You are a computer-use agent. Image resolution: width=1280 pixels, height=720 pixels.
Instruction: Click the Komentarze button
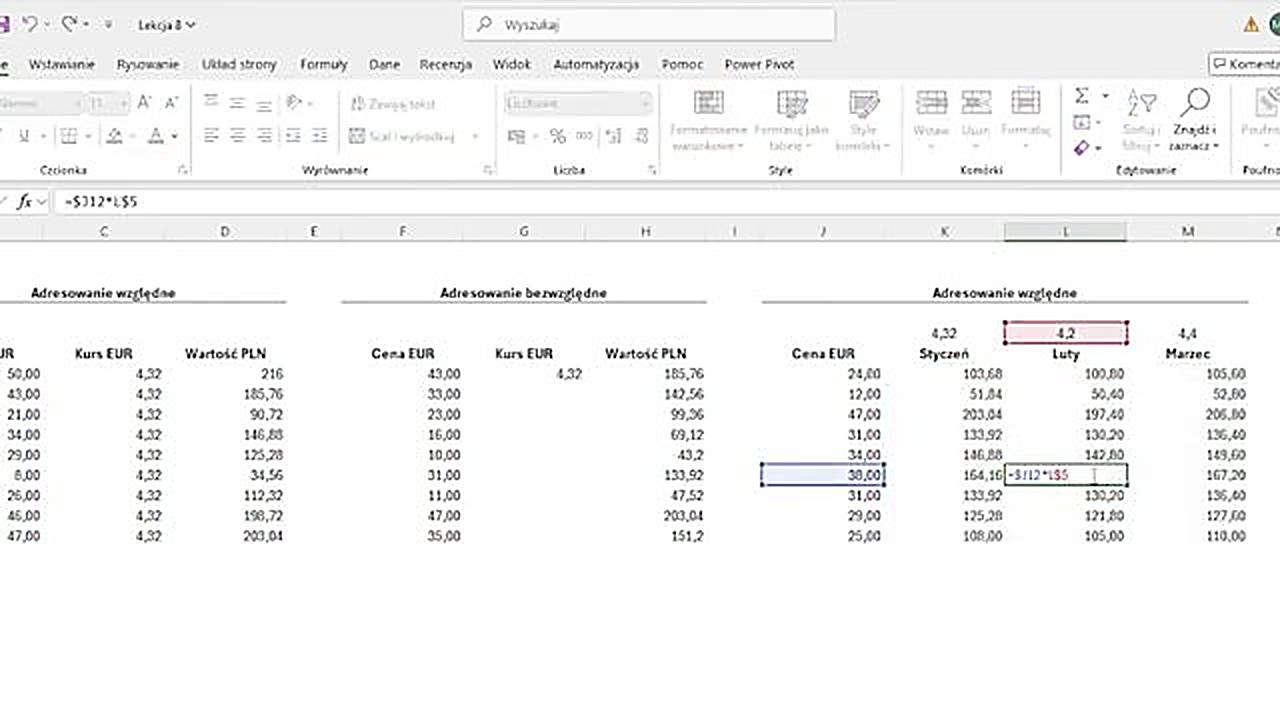point(1245,64)
